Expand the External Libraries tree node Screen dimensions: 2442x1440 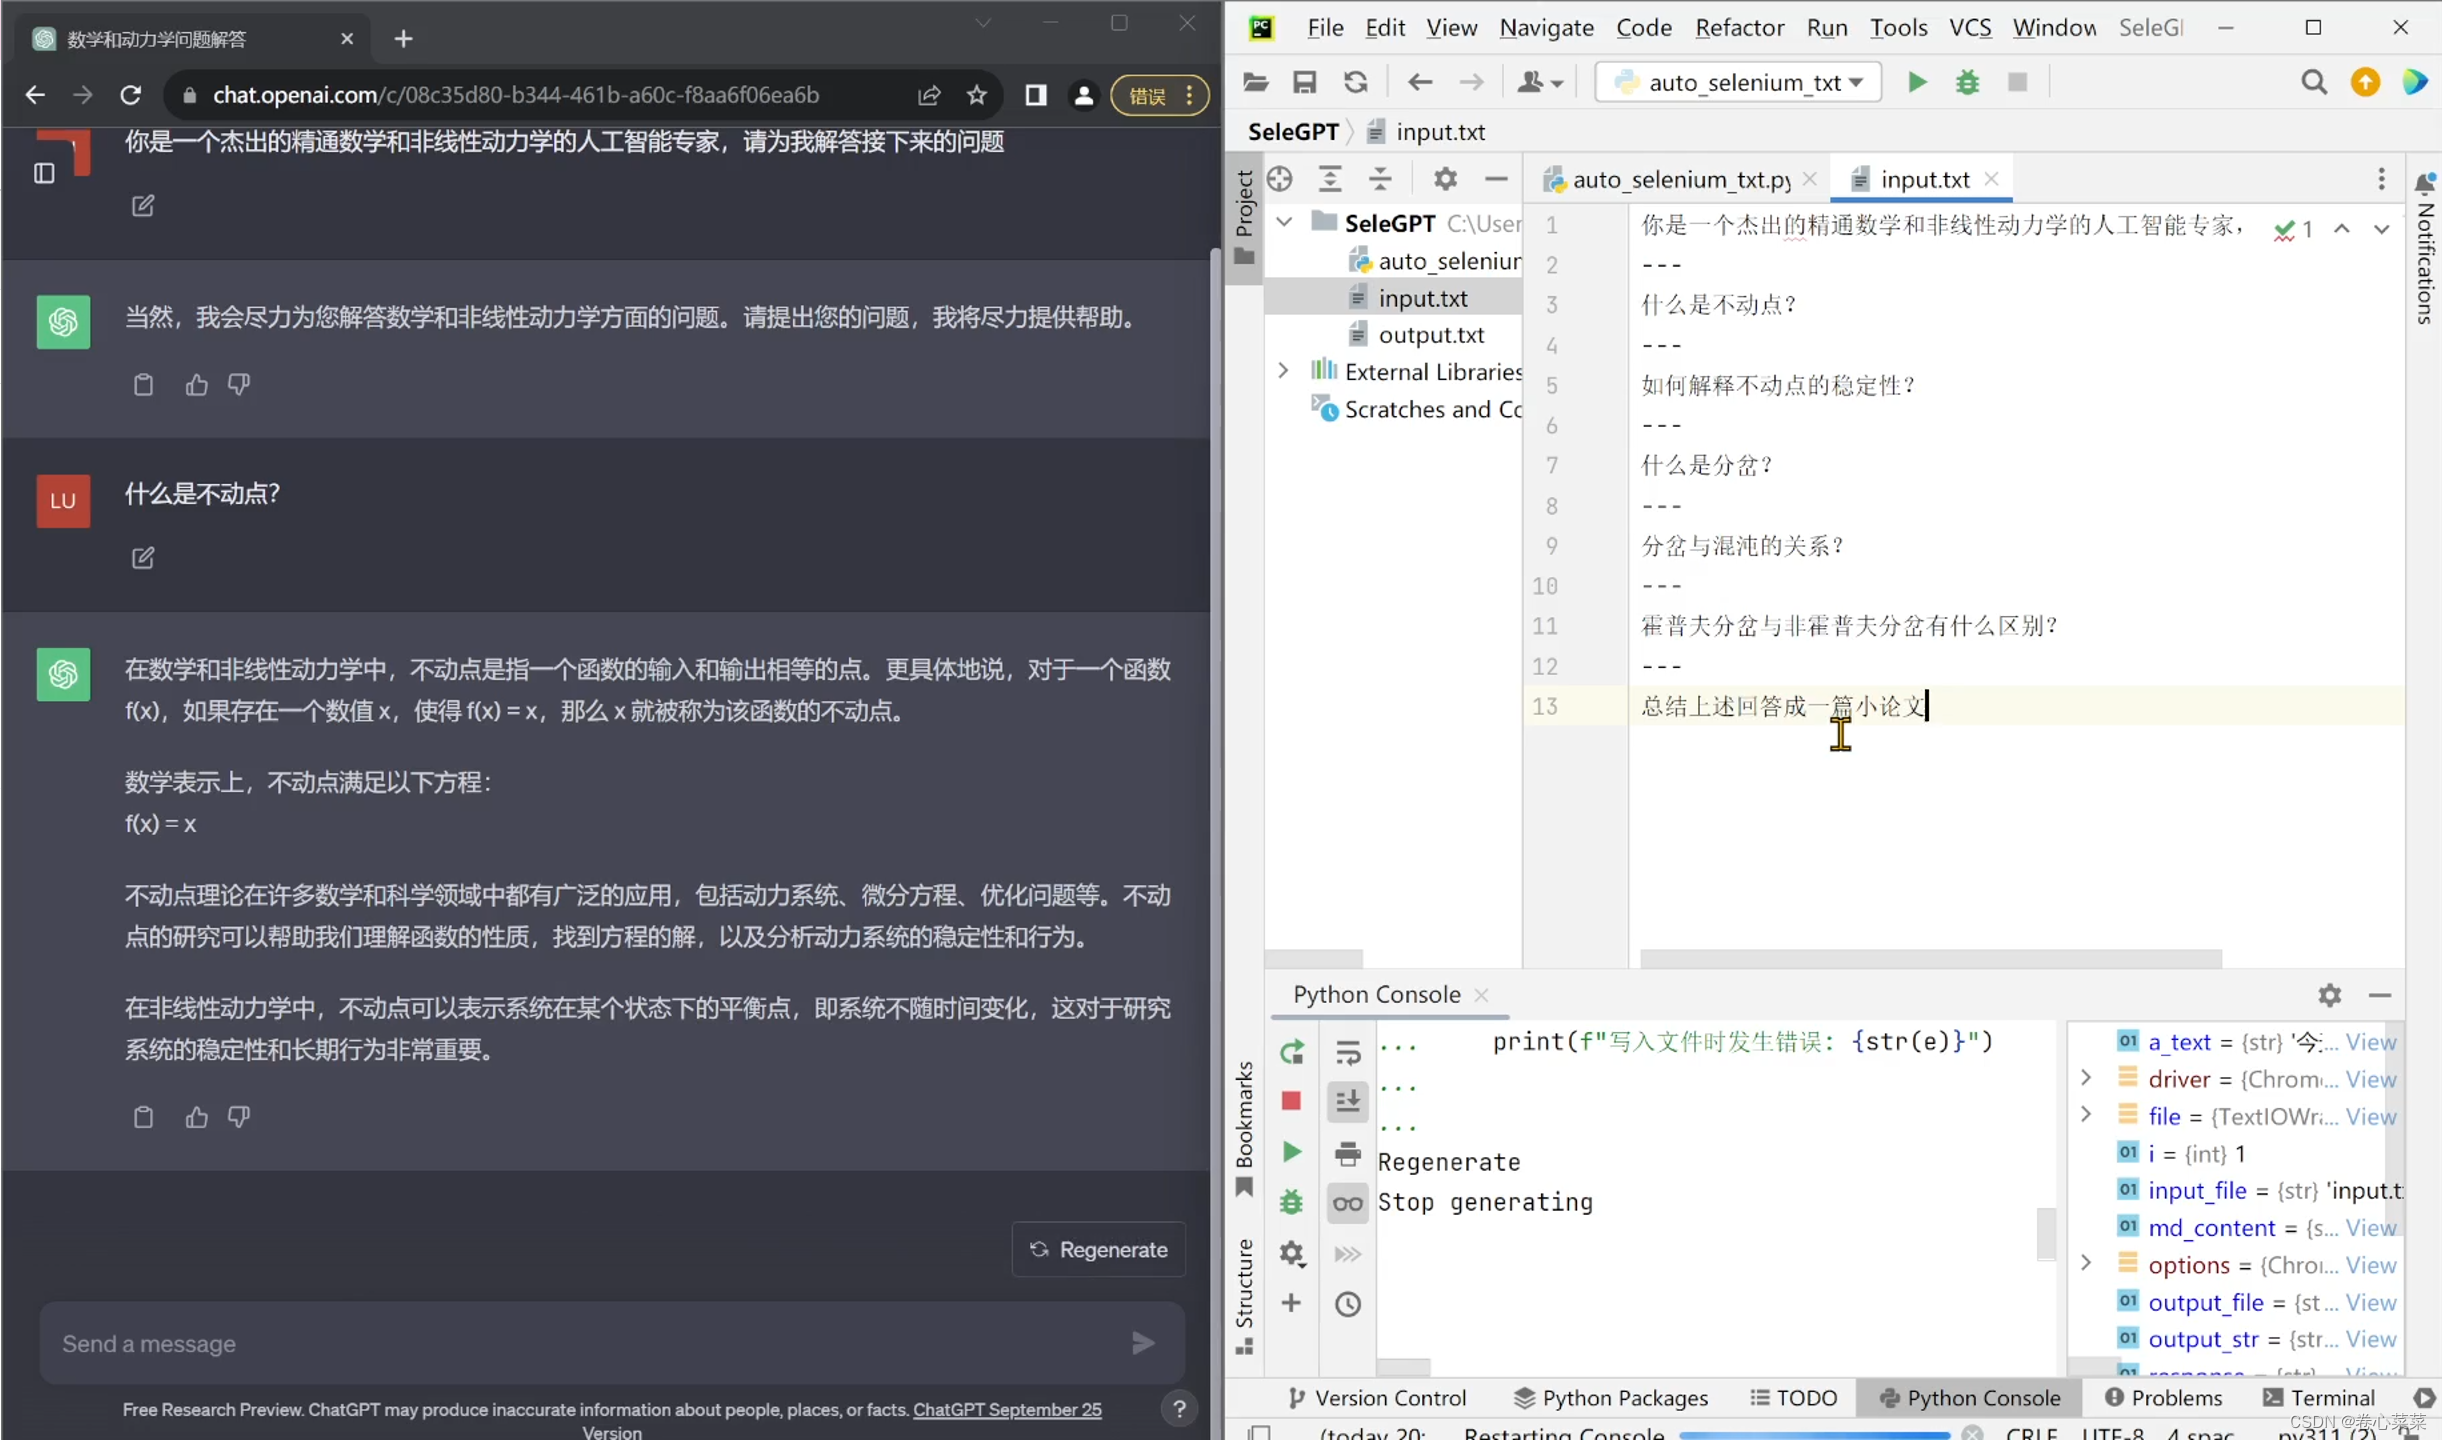click(x=1283, y=371)
